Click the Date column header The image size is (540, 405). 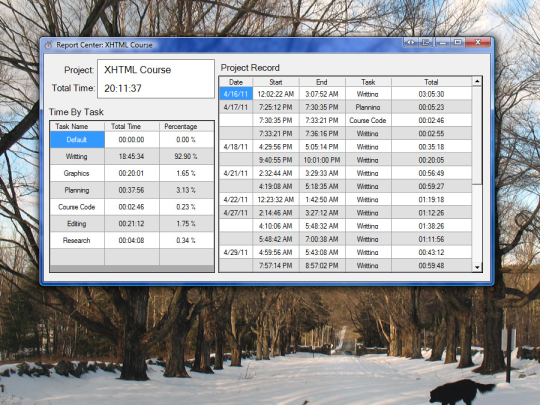tap(236, 82)
